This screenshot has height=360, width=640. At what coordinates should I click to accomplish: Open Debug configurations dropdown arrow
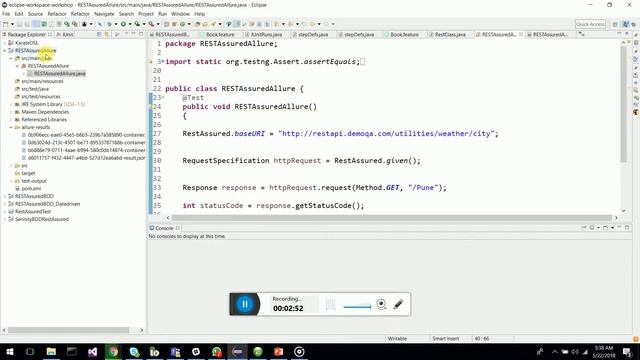(116, 24)
